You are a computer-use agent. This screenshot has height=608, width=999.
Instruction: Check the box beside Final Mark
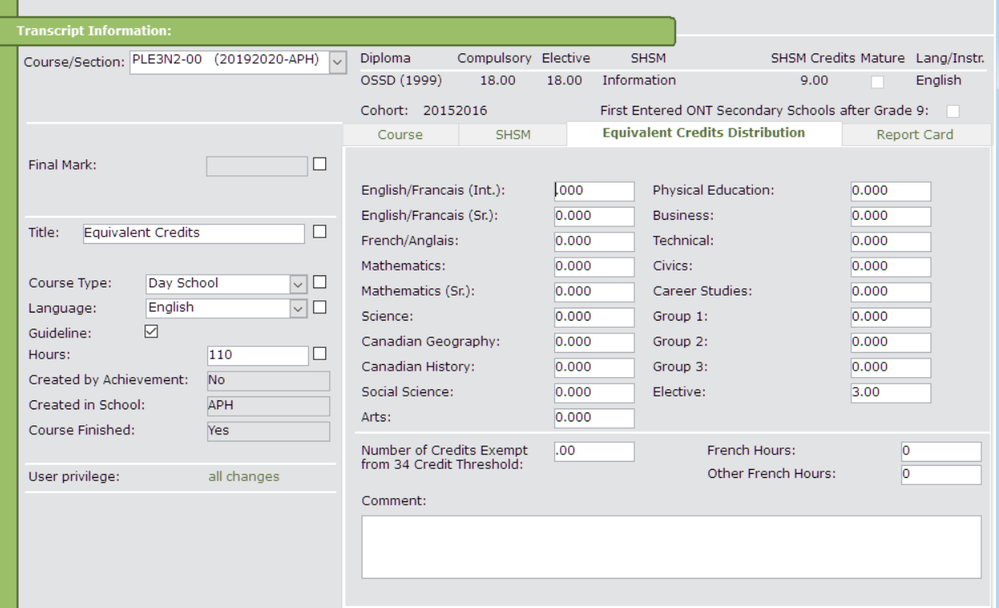click(320, 164)
